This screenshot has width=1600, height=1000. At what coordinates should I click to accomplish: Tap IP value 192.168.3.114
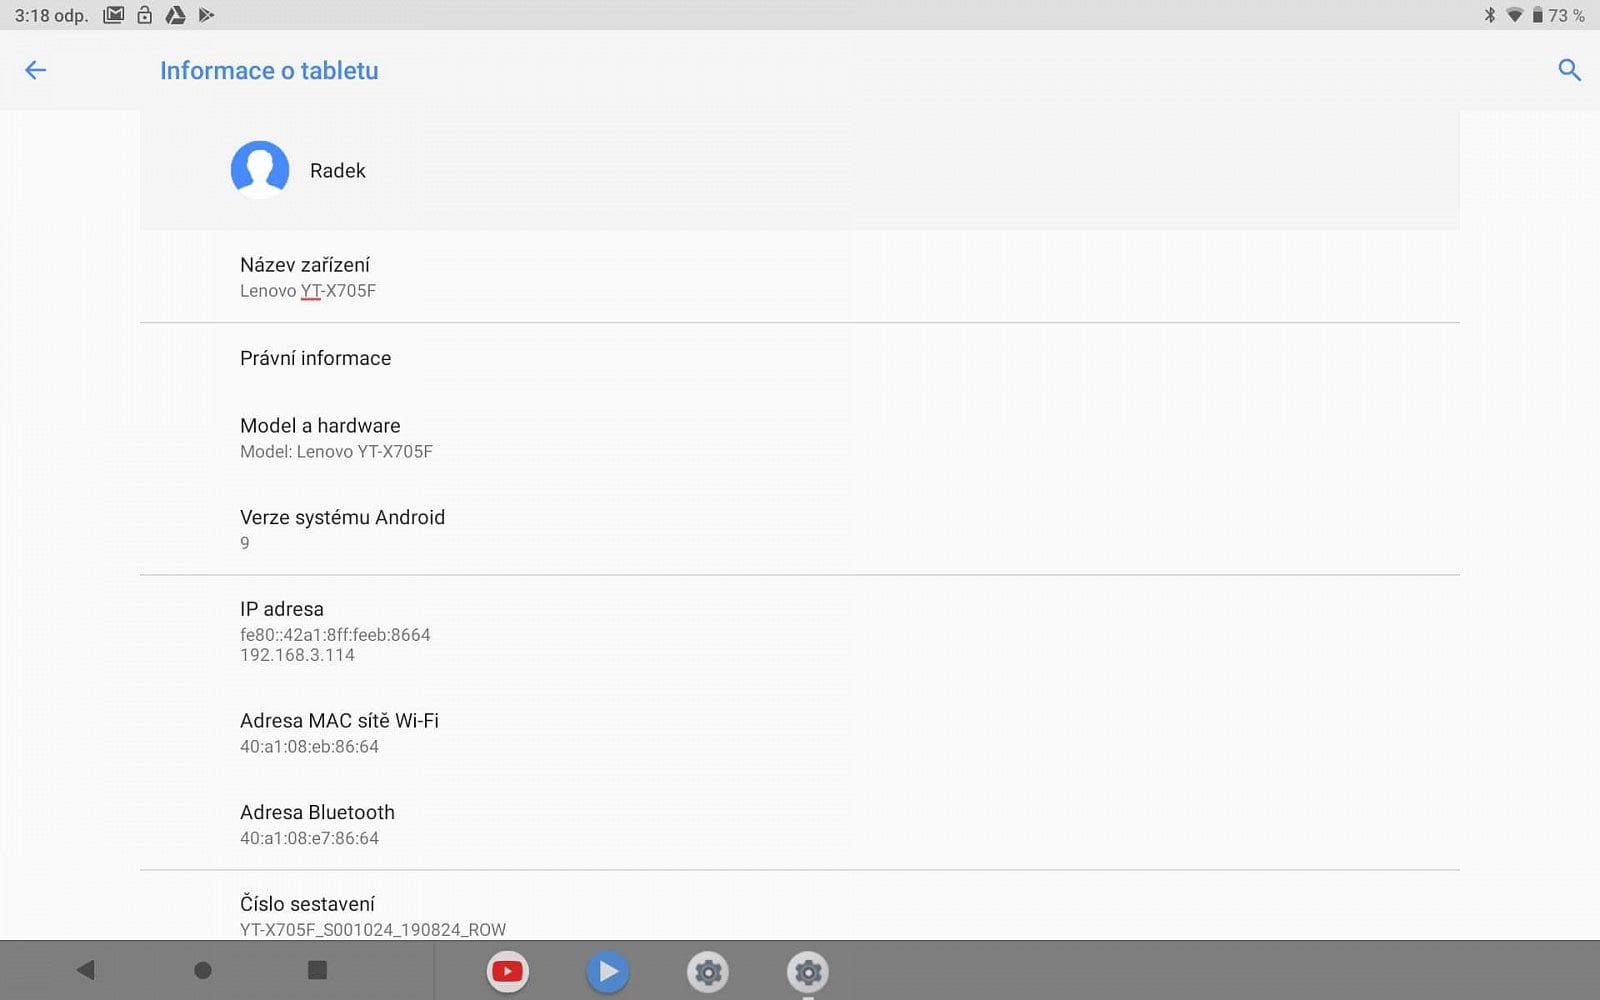pos(297,655)
